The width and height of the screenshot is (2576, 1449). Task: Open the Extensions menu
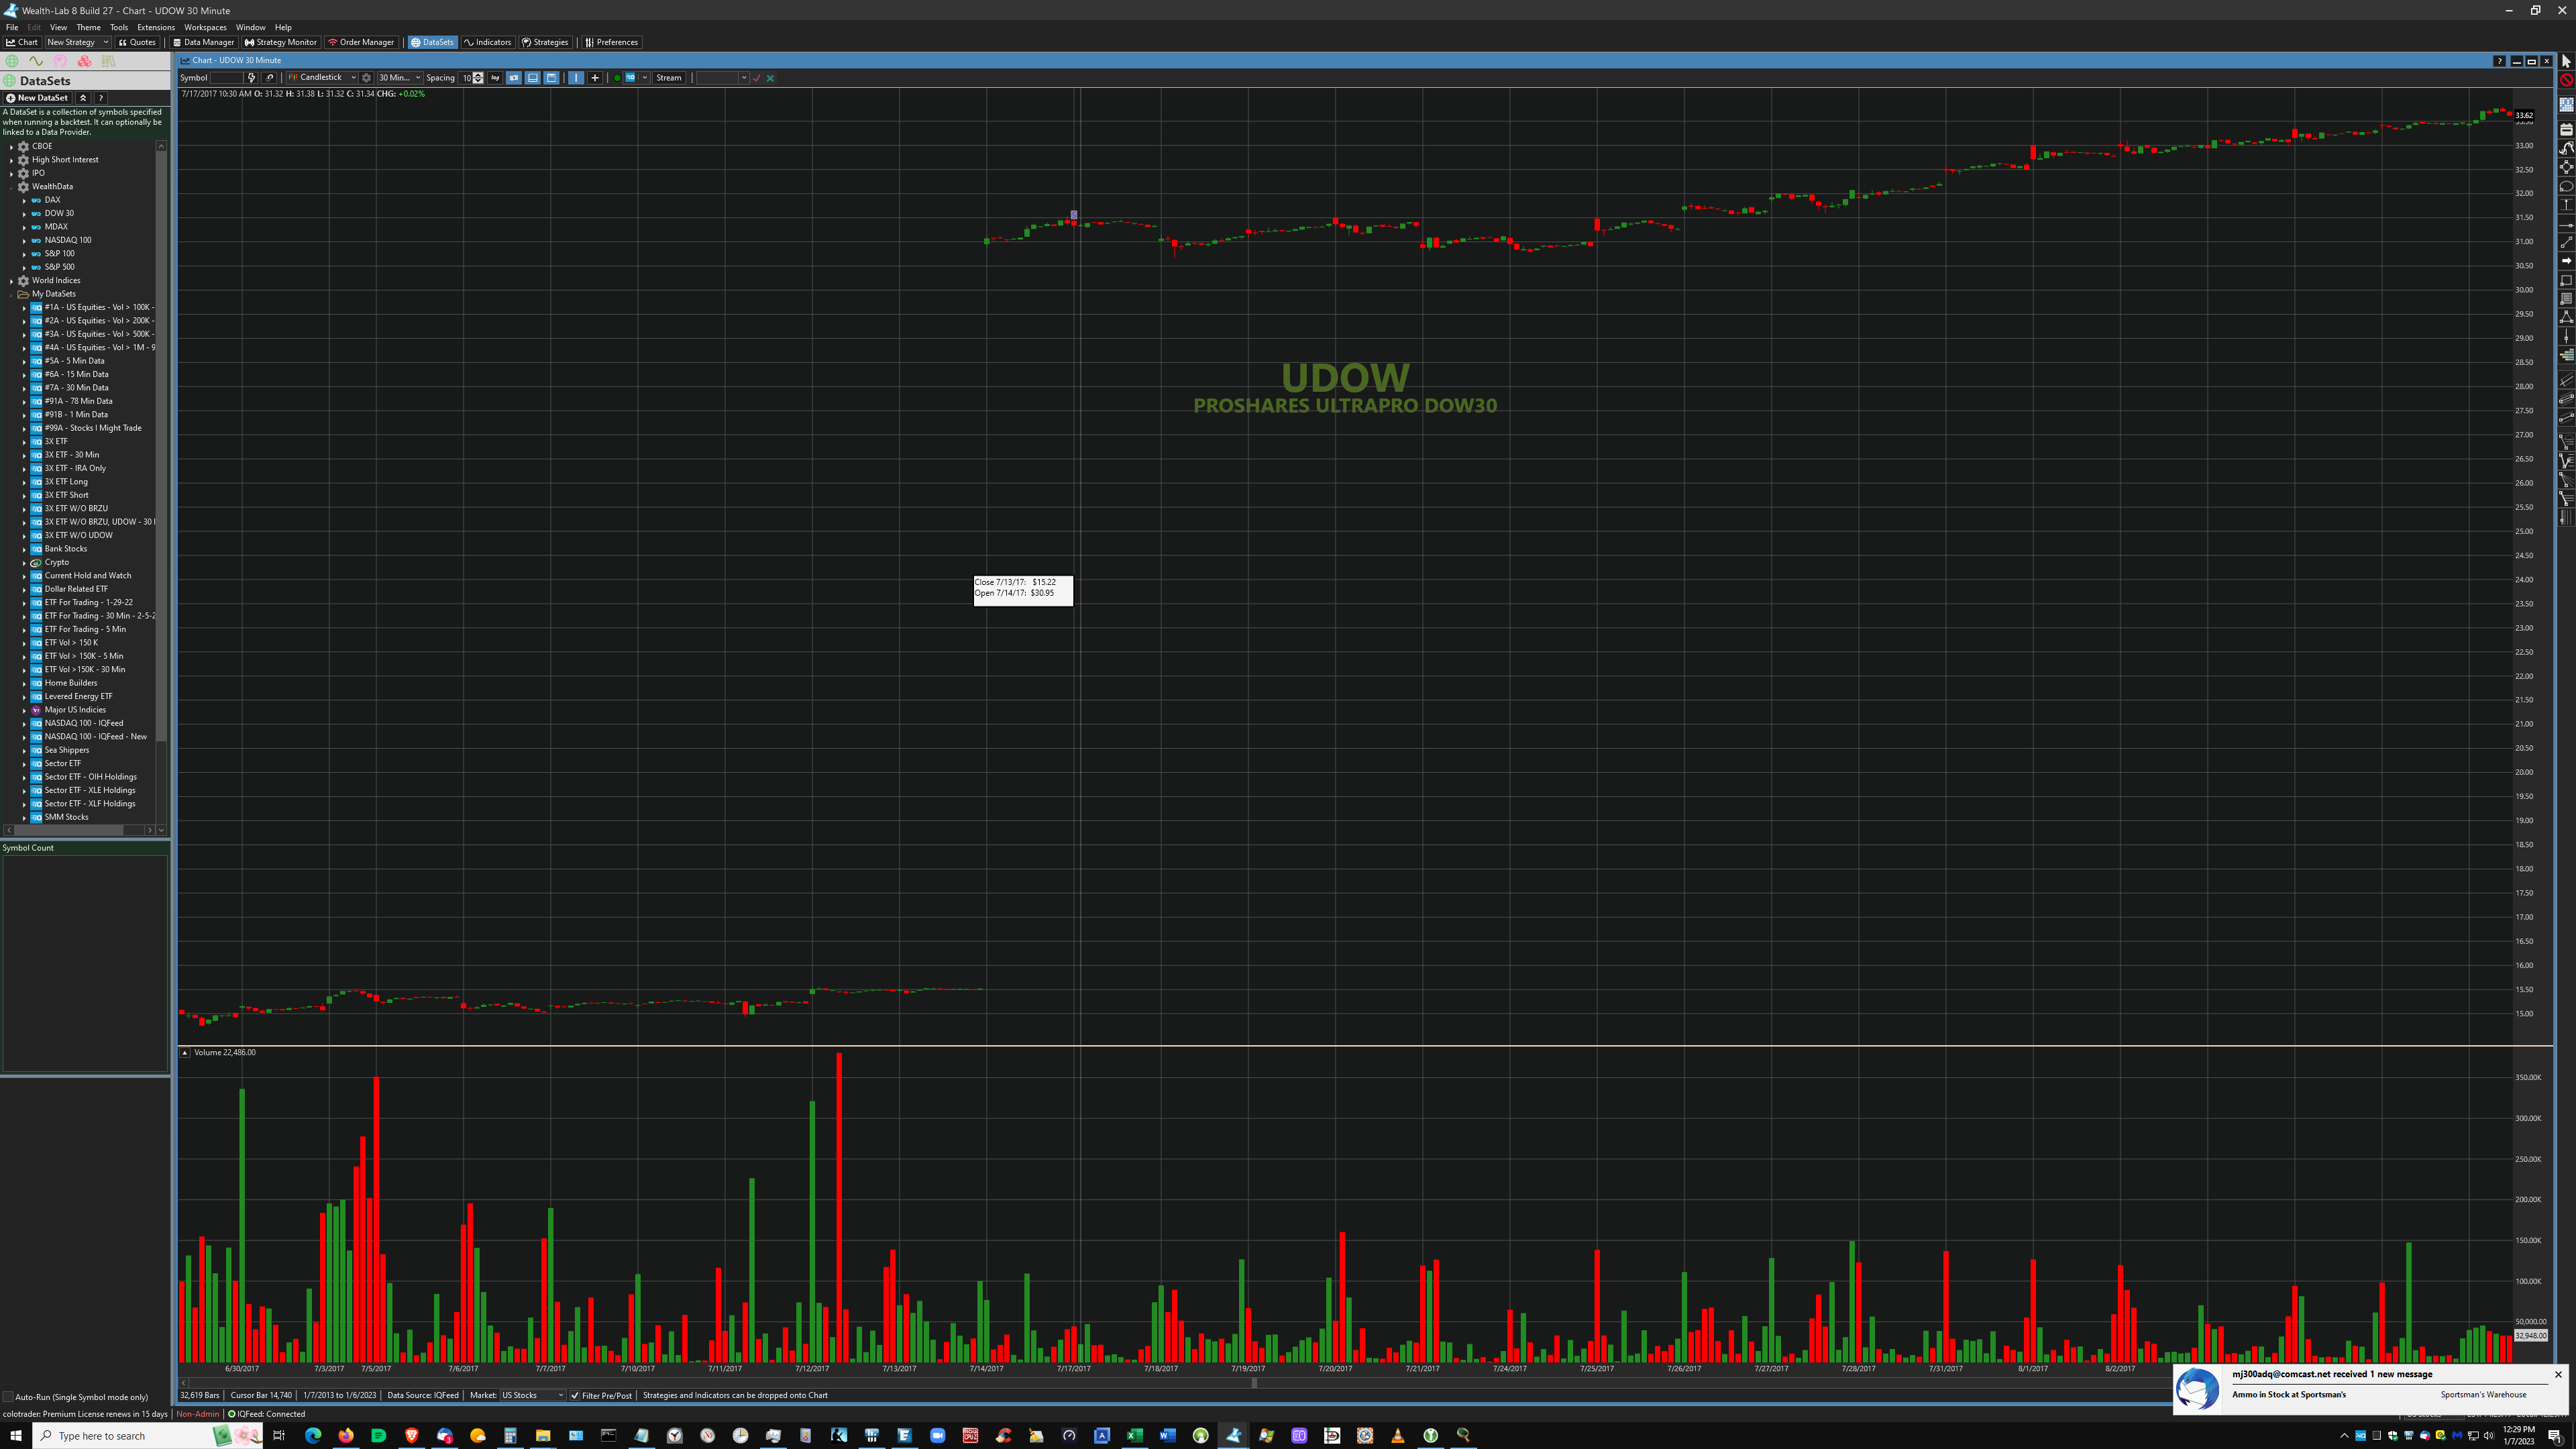pos(156,27)
